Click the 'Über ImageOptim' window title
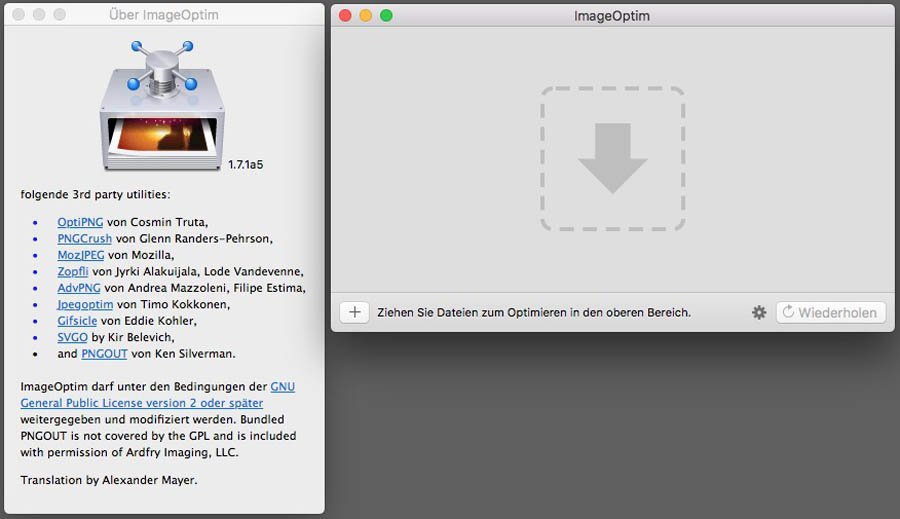 point(164,15)
